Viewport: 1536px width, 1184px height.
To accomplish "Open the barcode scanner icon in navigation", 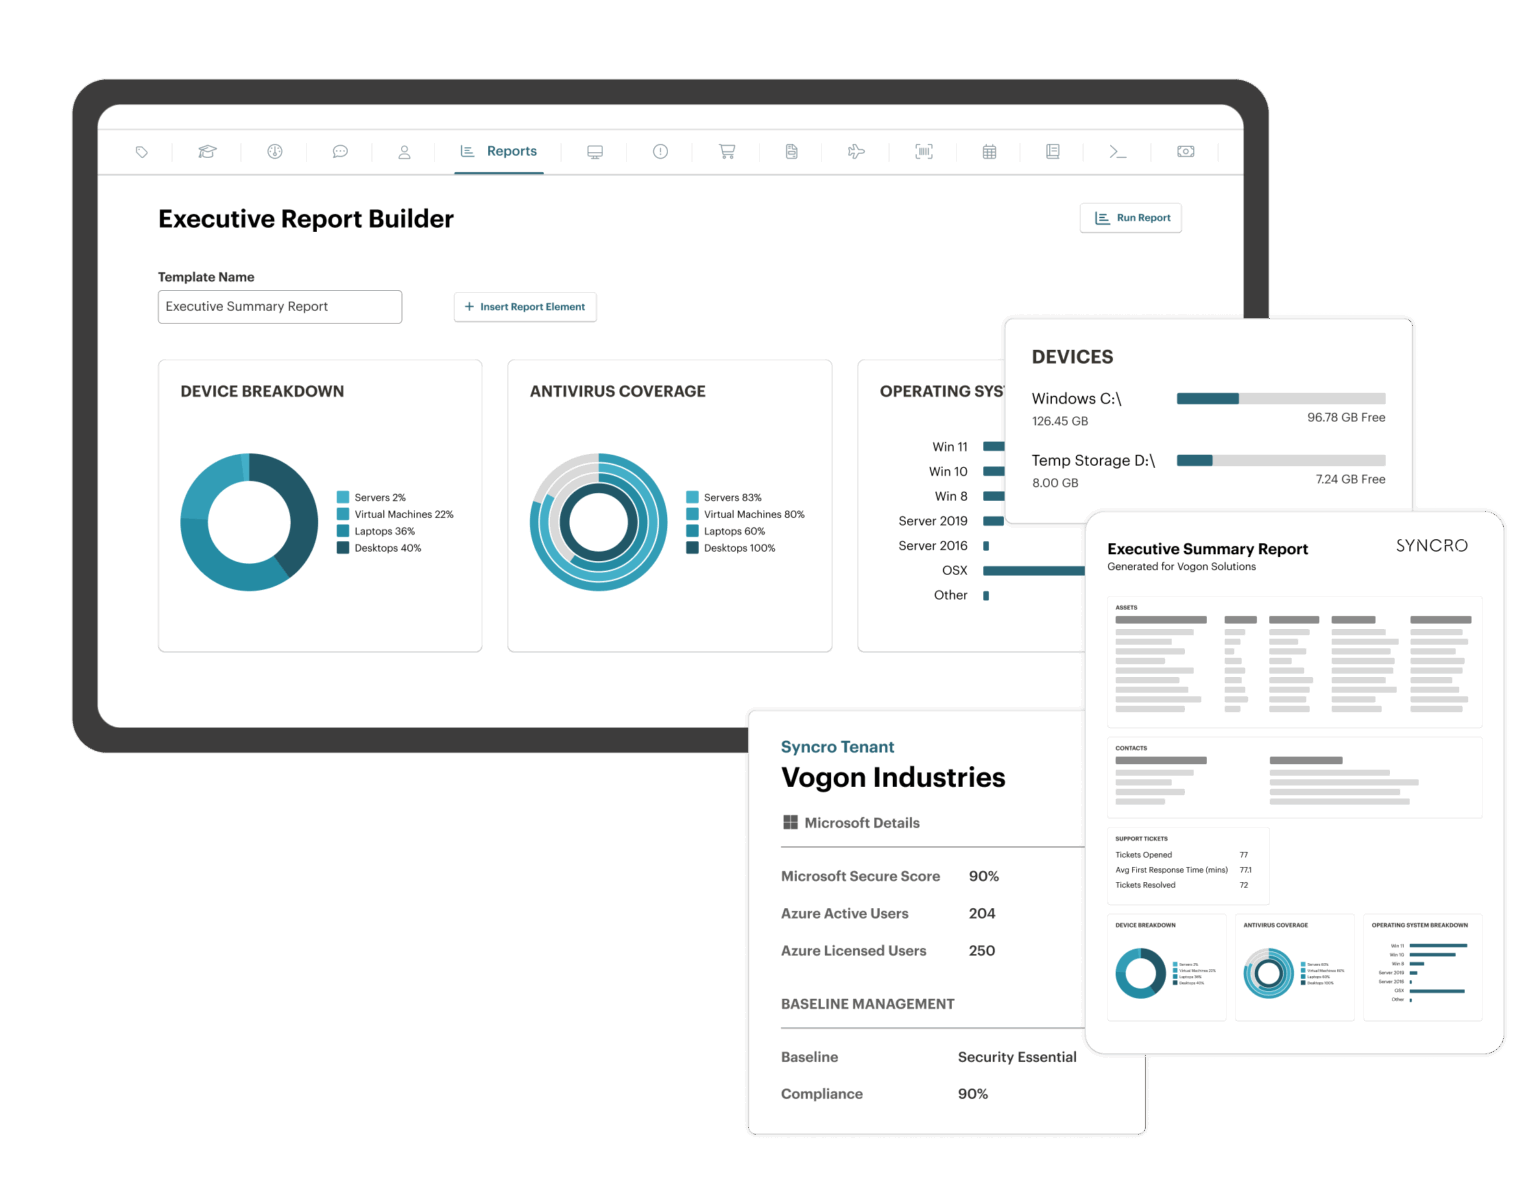I will click(x=924, y=152).
